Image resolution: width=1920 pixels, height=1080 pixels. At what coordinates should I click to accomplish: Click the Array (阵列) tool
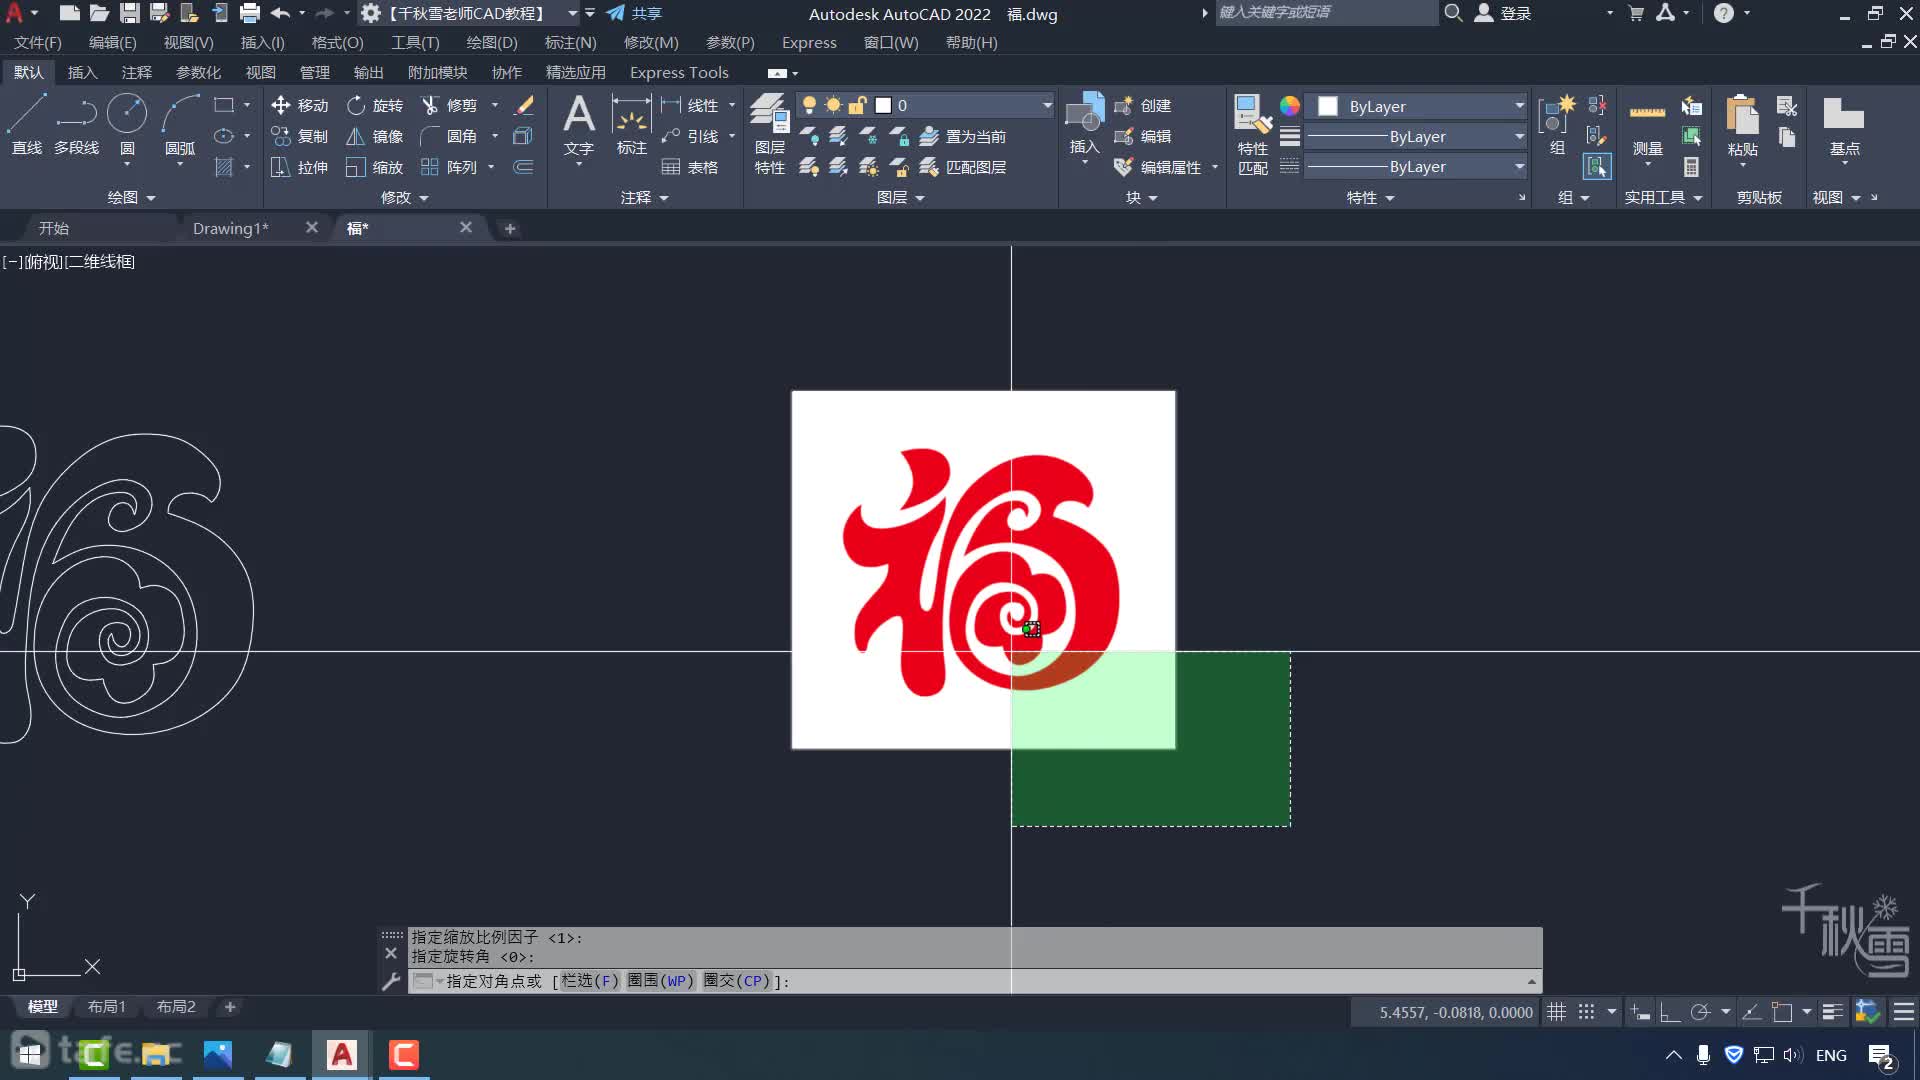pos(449,167)
